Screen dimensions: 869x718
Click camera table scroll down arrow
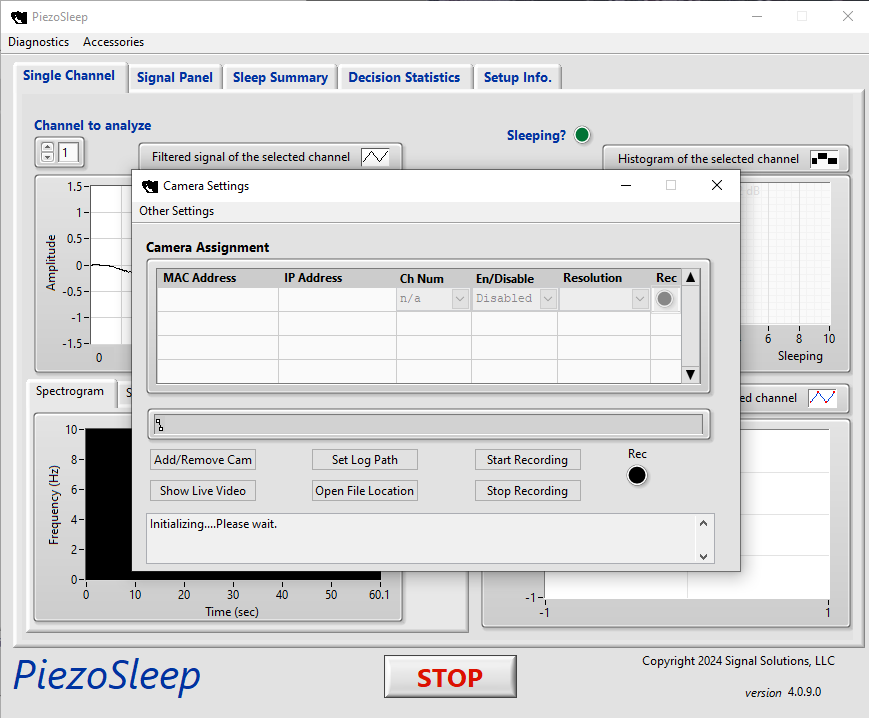click(x=691, y=375)
